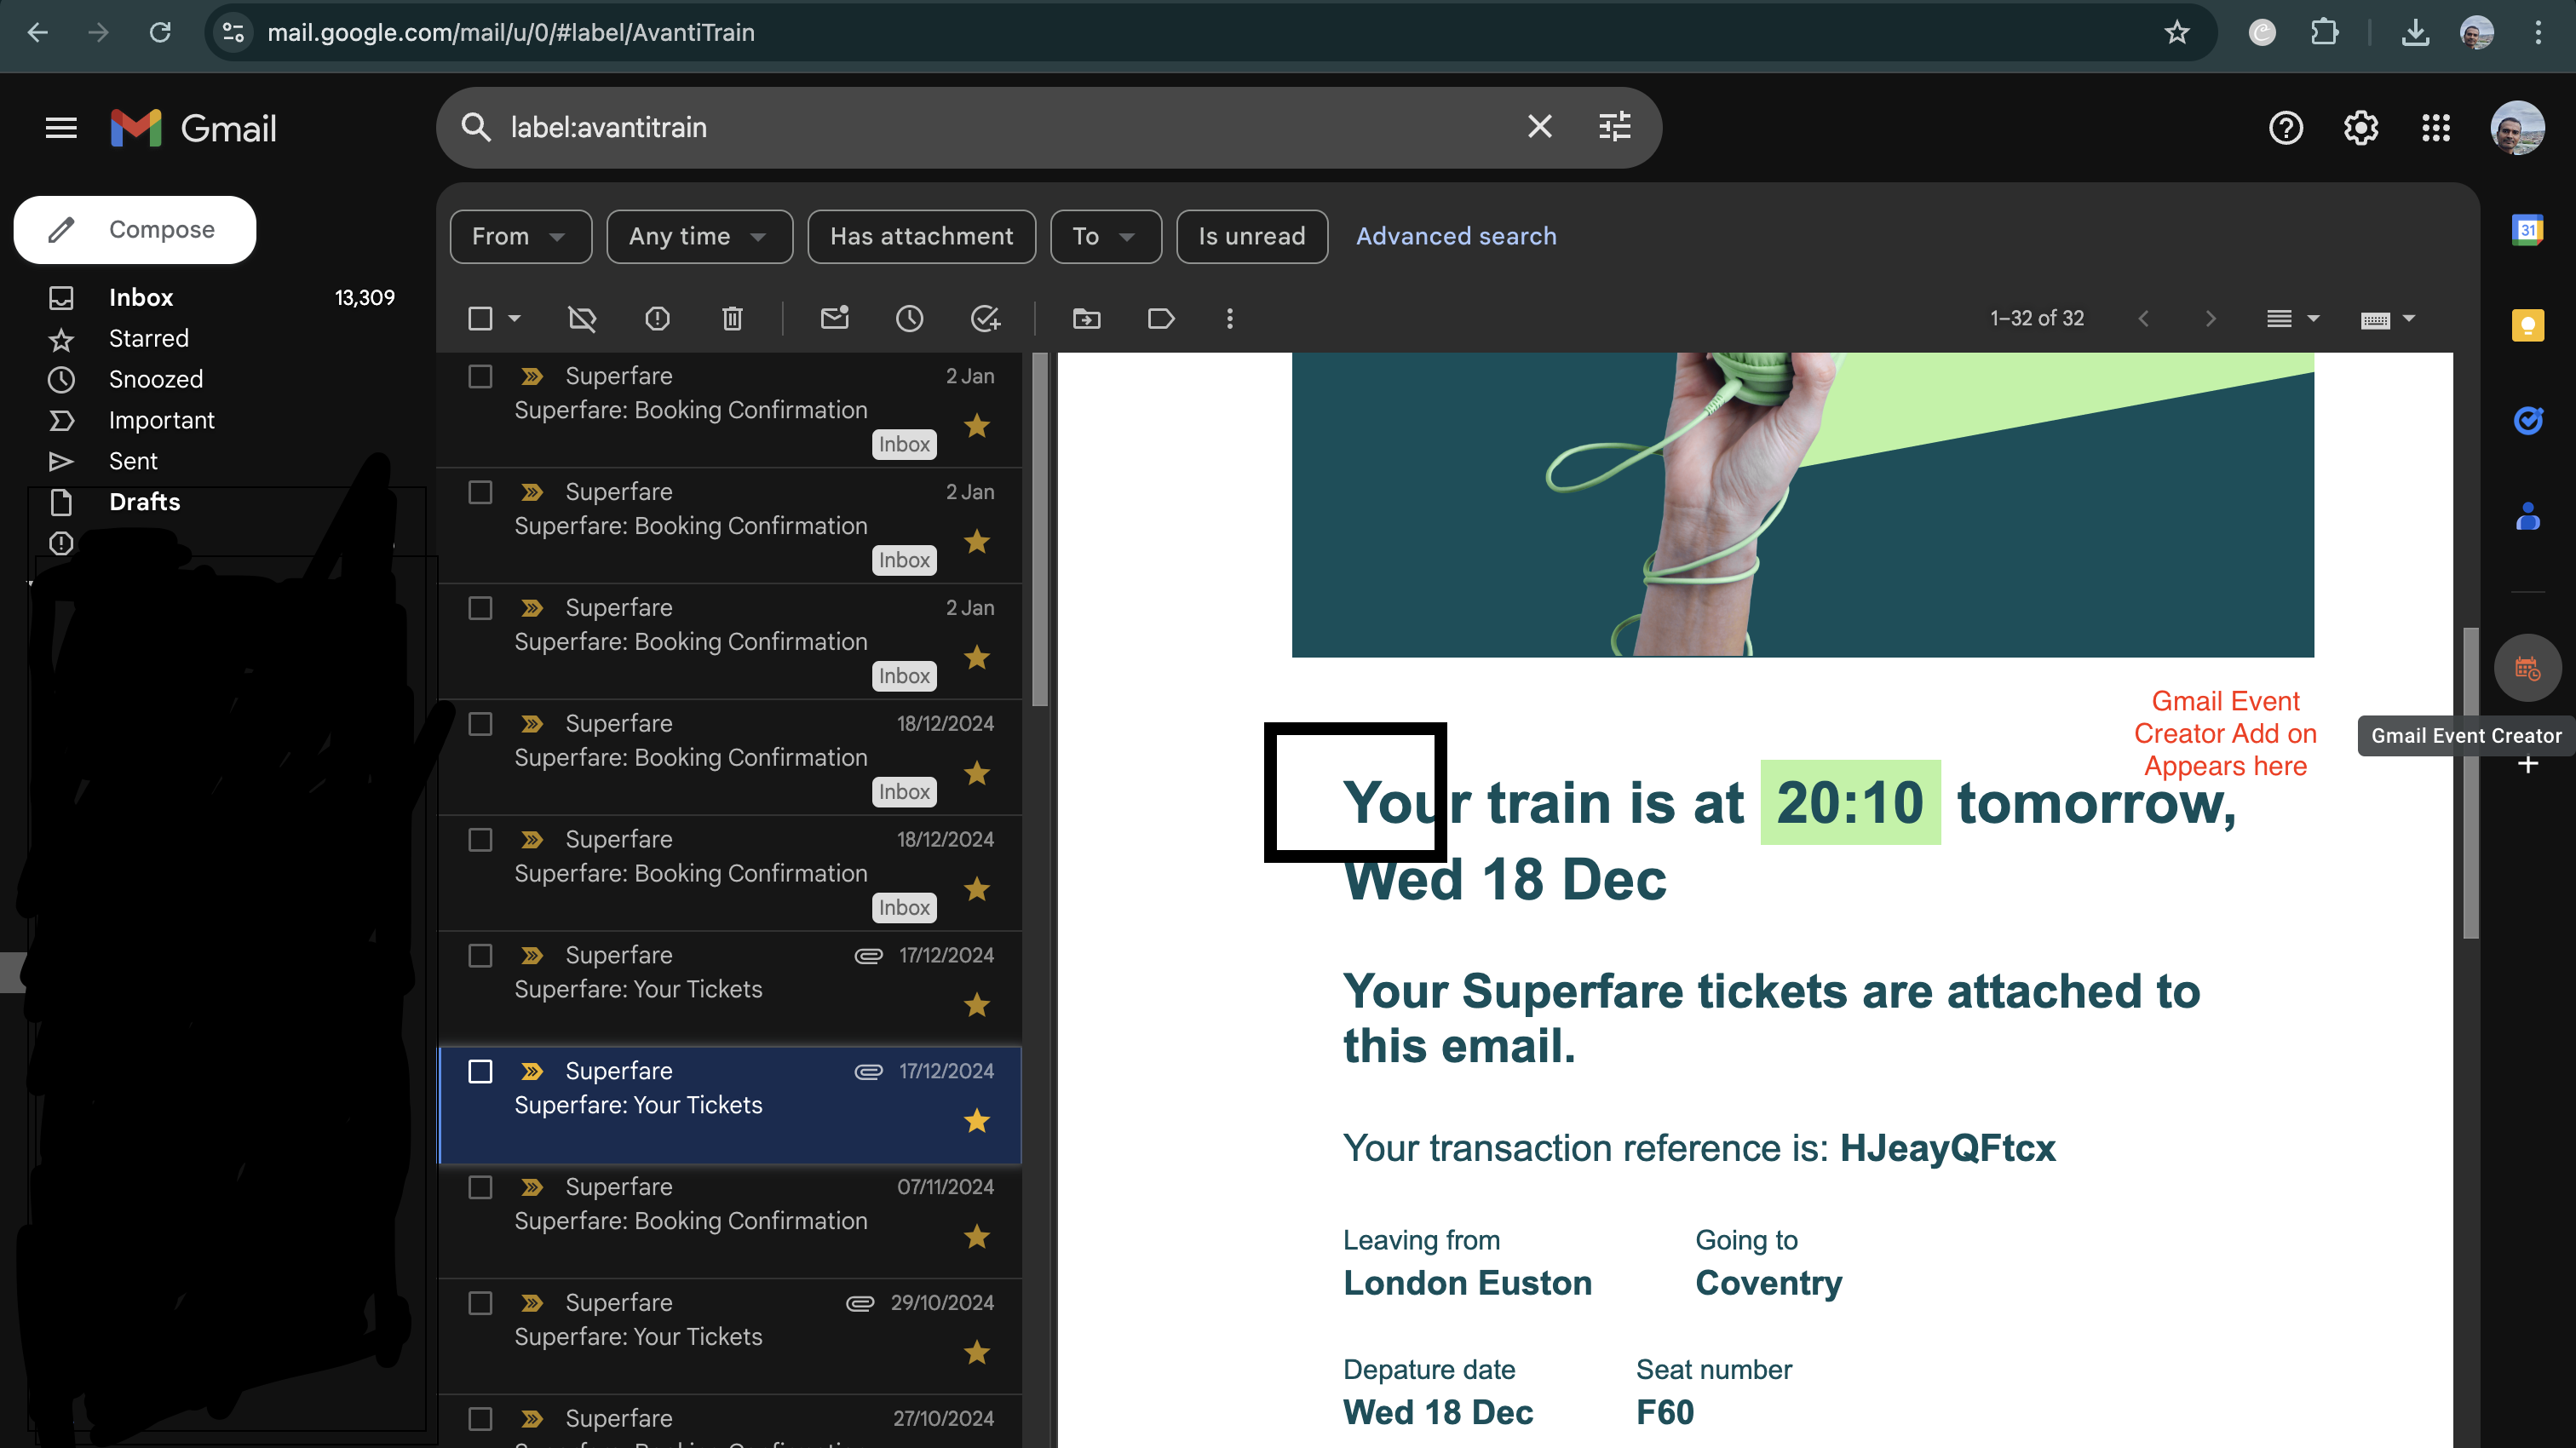2576x1448 pixels.
Task: Click the Delete trash icon in toolbar
Action: tap(732, 318)
